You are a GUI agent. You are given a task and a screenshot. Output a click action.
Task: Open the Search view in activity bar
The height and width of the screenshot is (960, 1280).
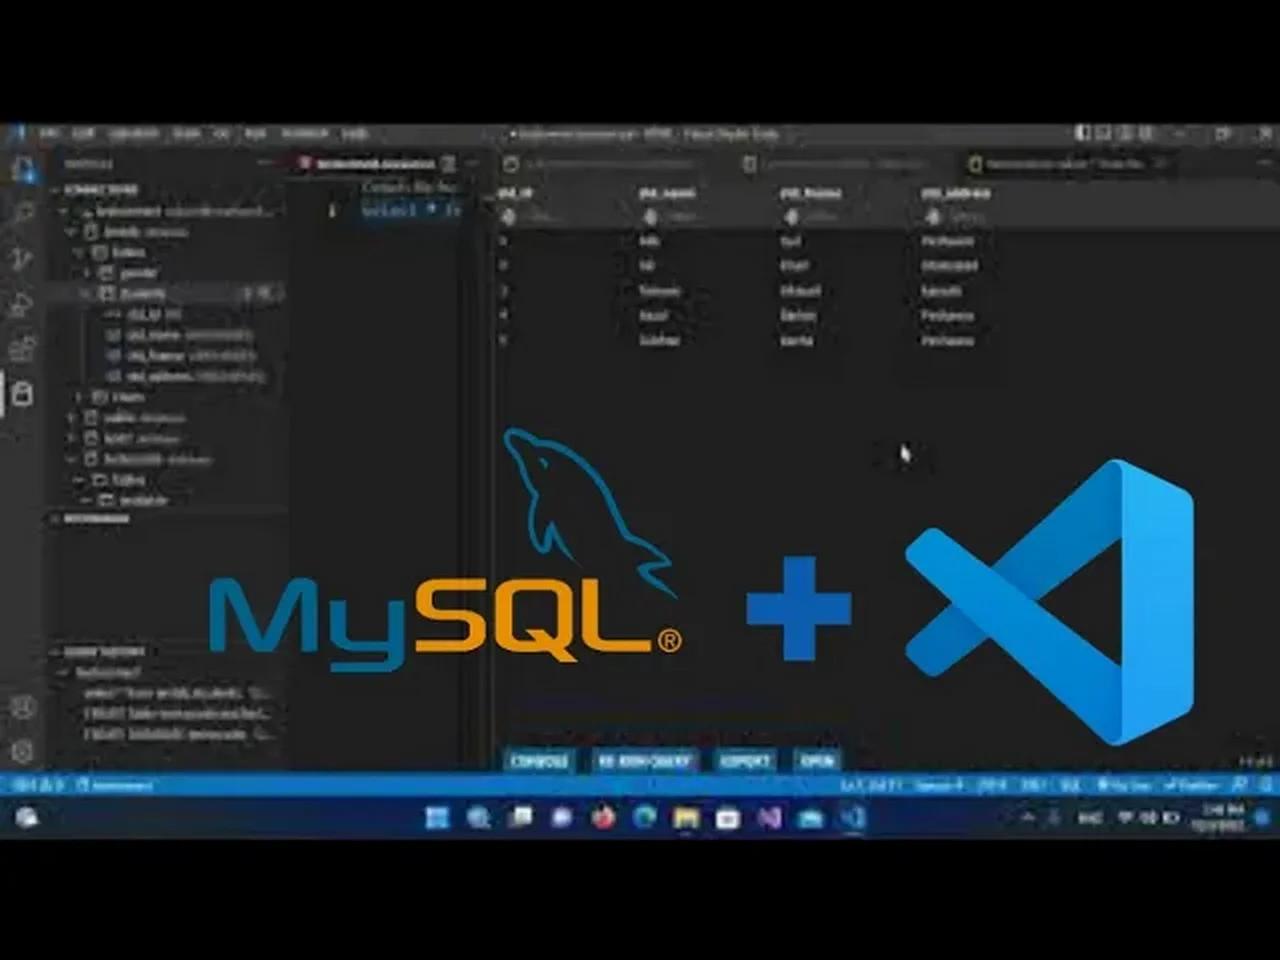23,213
